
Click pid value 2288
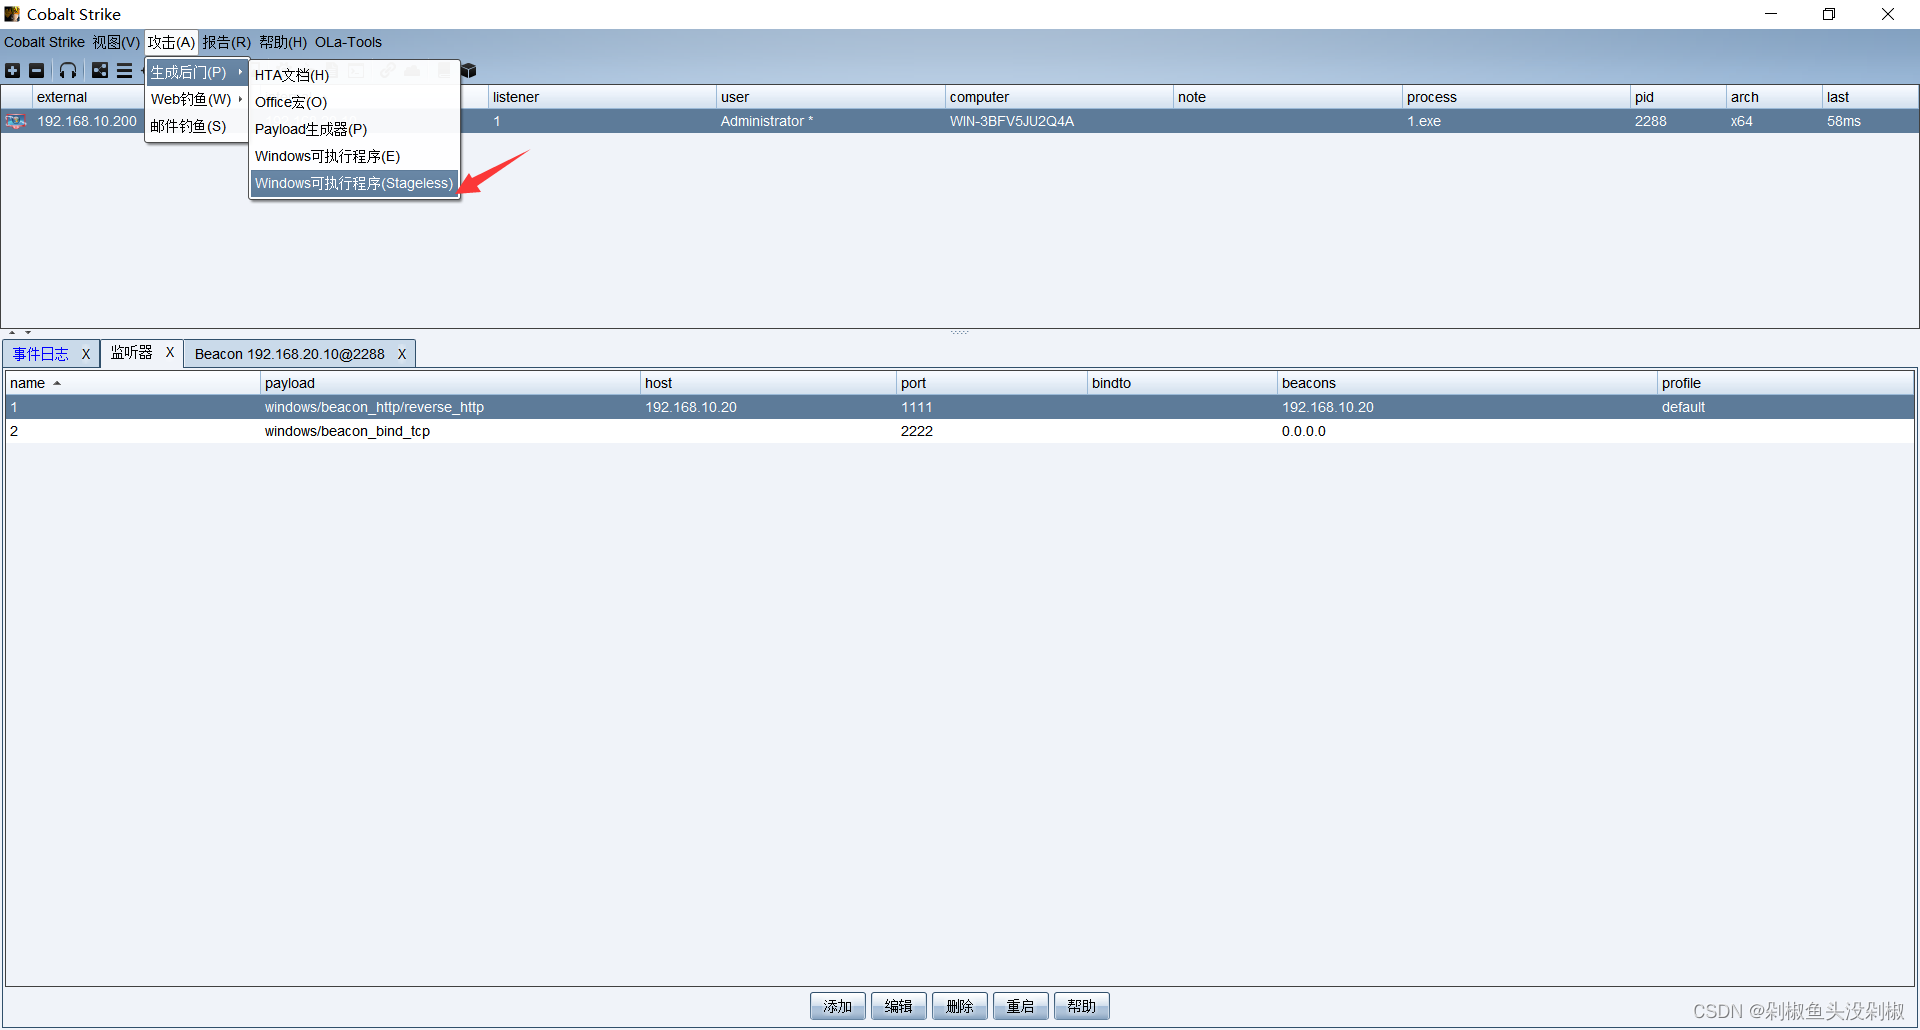click(1651, 121)
